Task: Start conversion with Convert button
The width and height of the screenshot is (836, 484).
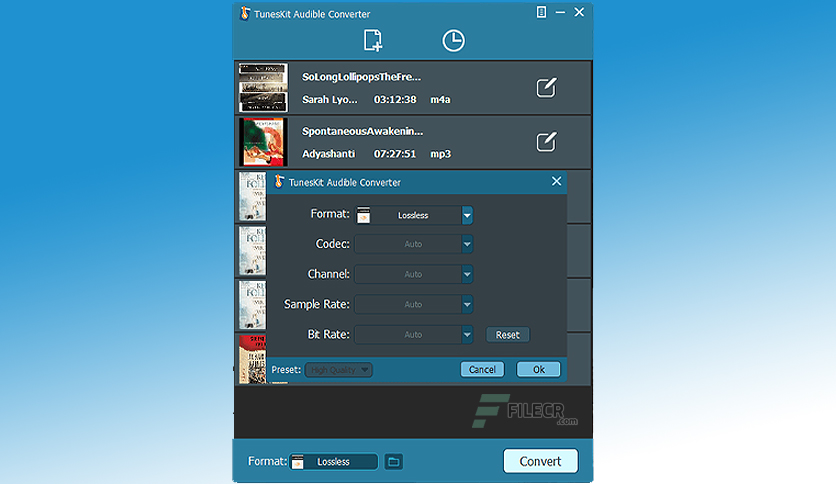Action: [x=541, y=461]
